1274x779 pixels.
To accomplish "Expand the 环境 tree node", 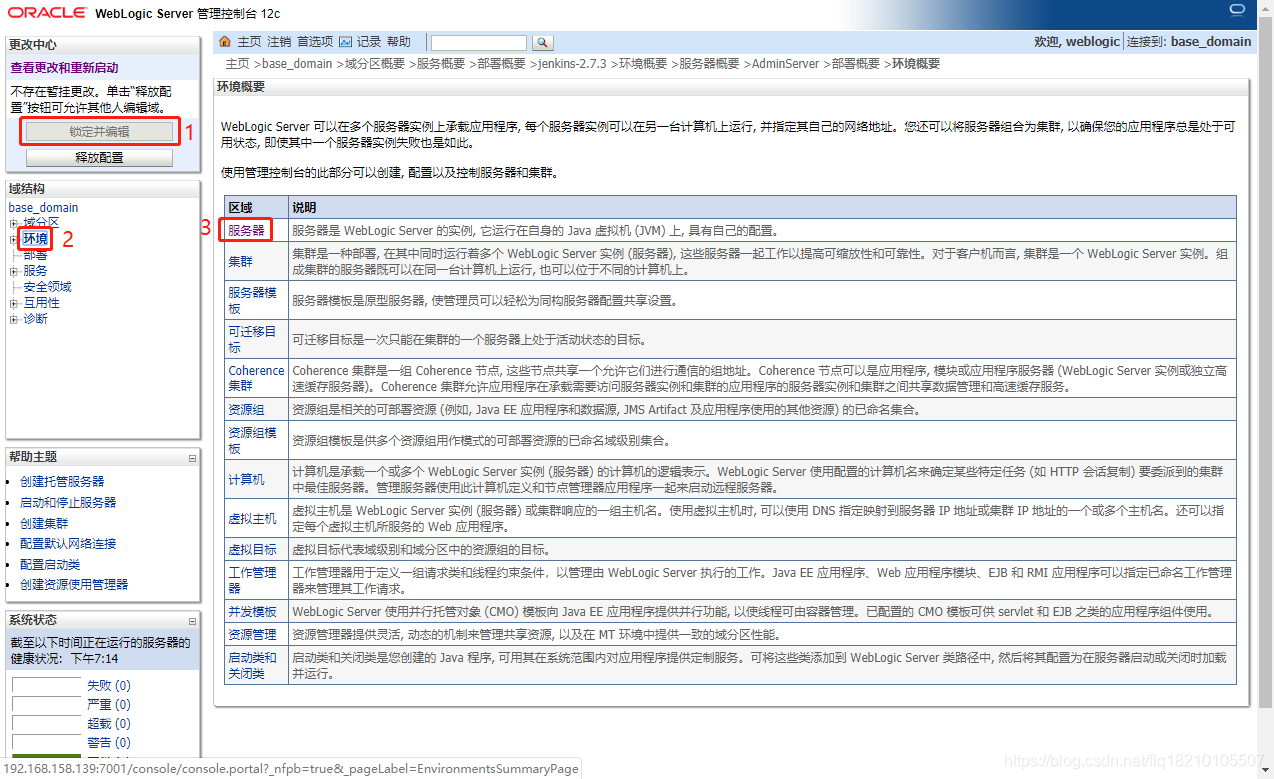I will [14, 239].
